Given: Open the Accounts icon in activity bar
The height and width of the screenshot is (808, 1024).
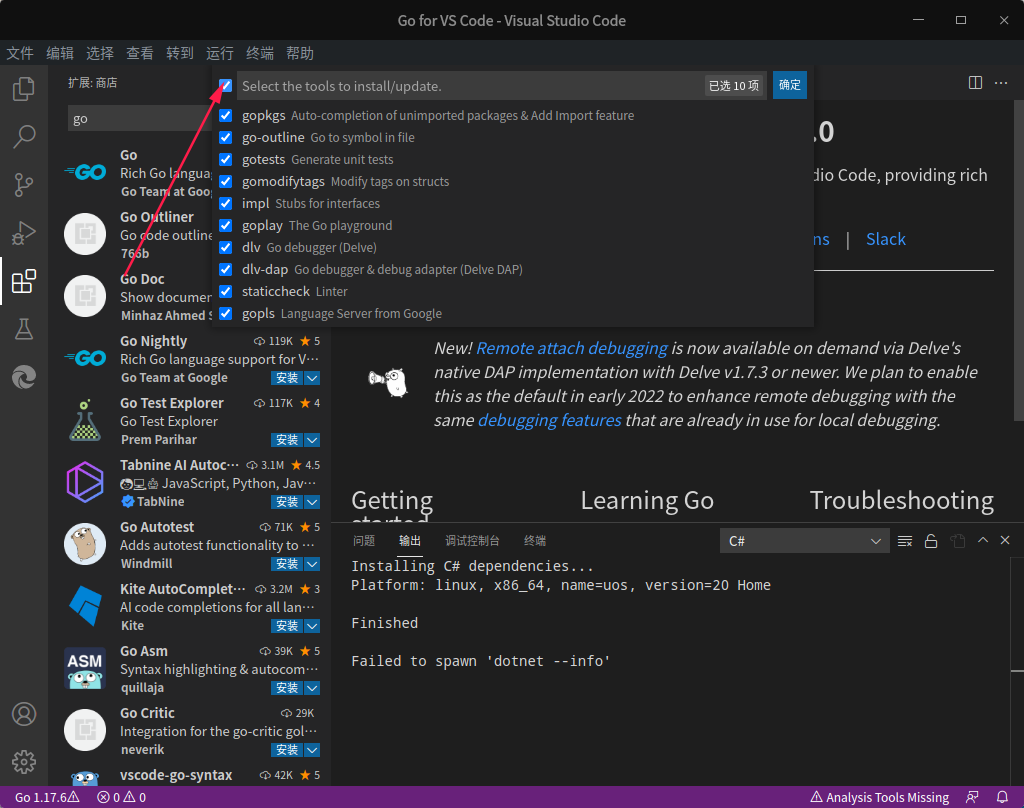Looking at the screenshot, I should pos(24,714).
